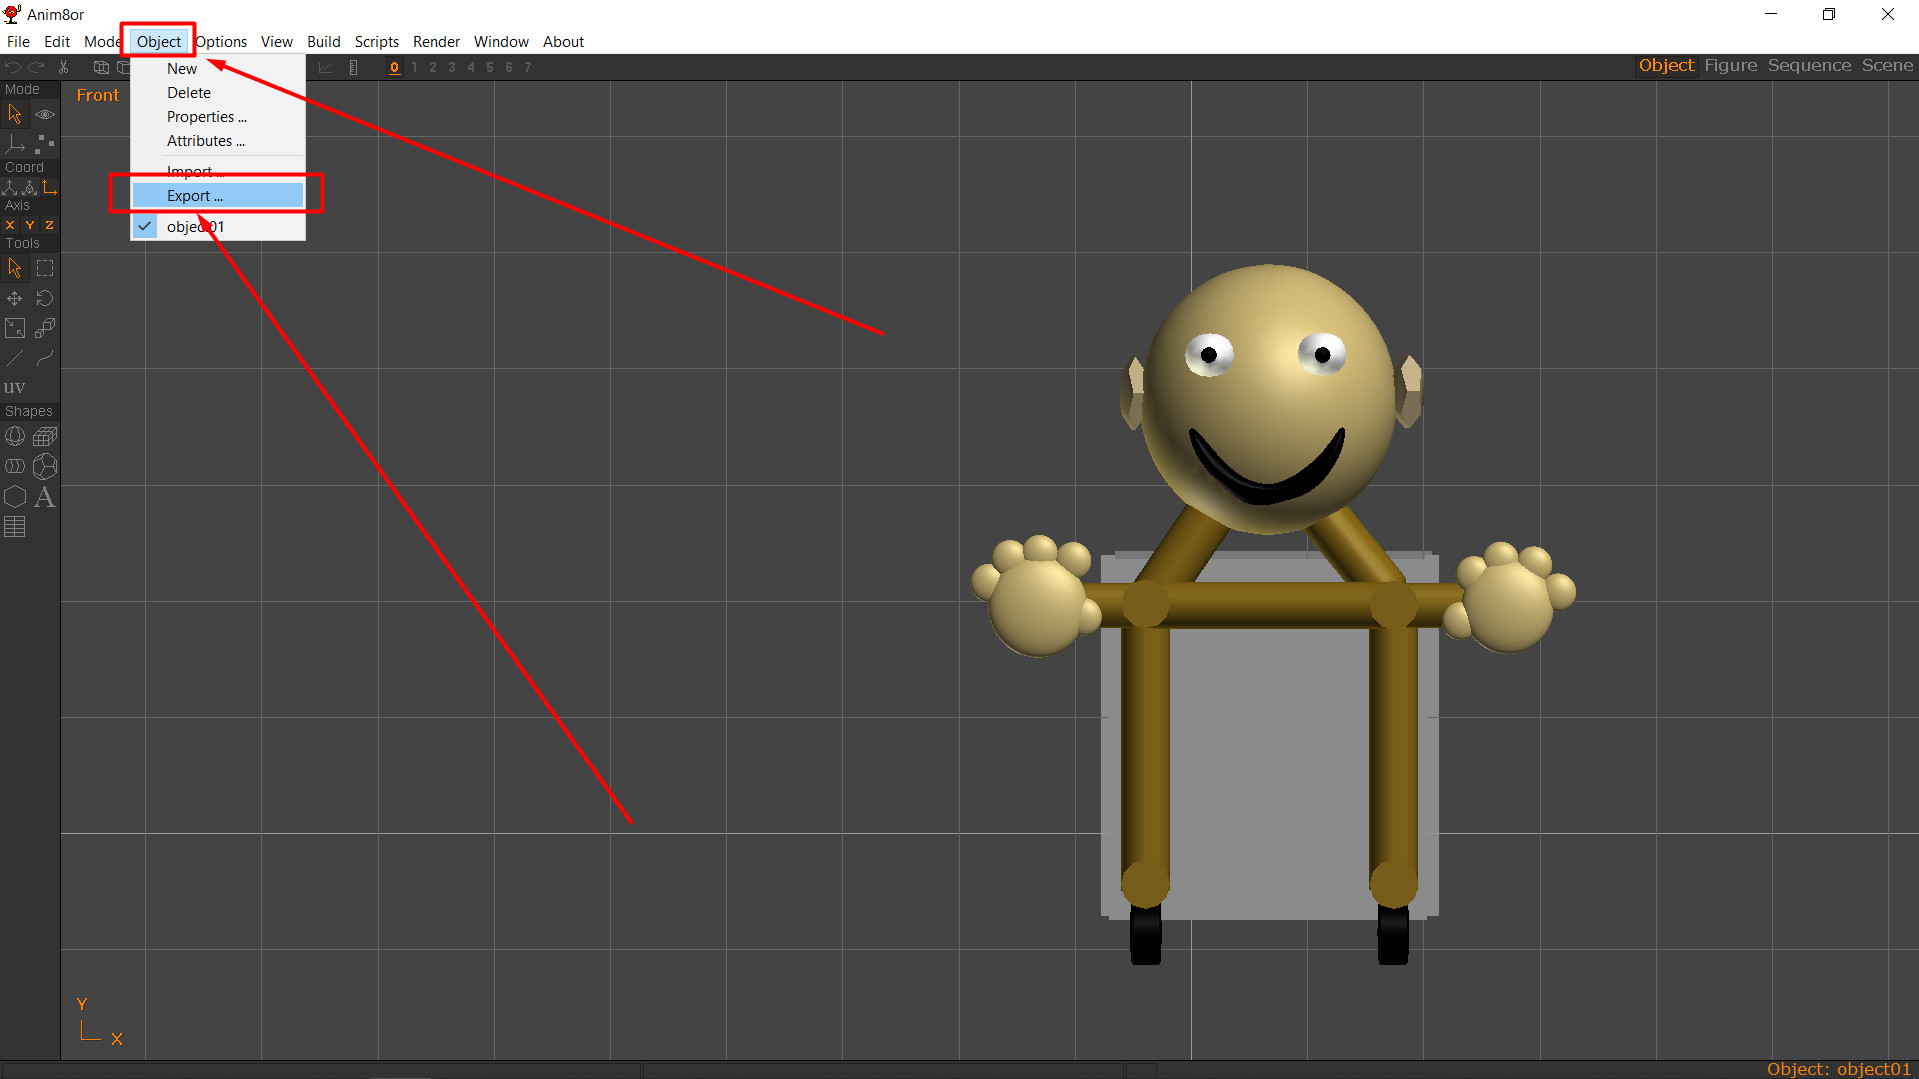Click the Undo icon
The width and height of the screenshot is (1919, 1079).
[x=12, y=67]
